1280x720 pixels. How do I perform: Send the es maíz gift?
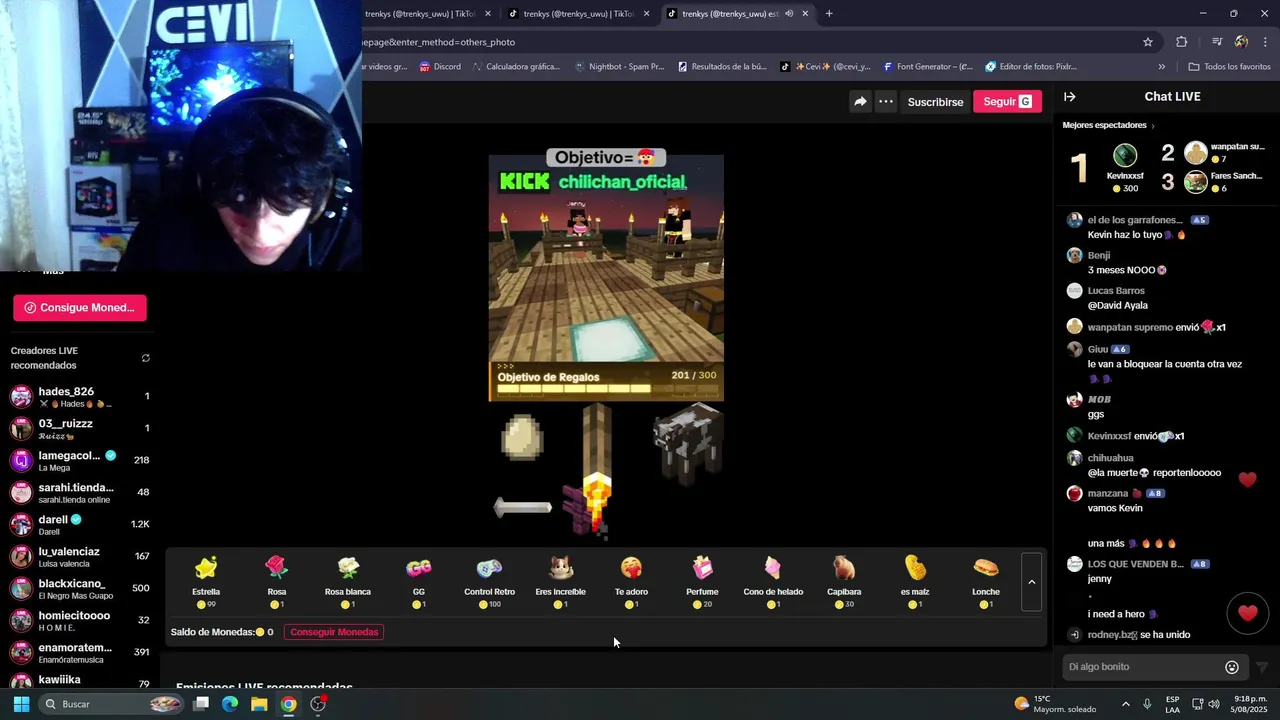pyautogui.click(x=915, y=582)
